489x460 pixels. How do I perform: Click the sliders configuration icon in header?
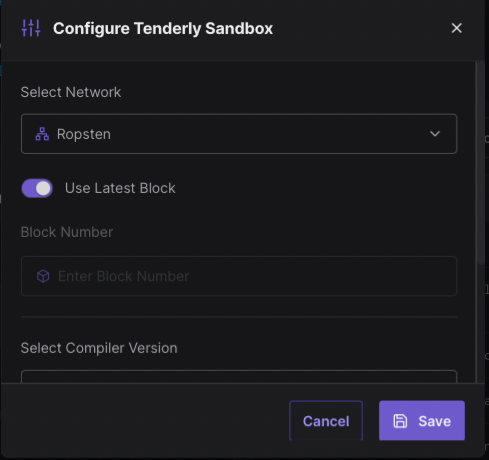coord(31,28)
